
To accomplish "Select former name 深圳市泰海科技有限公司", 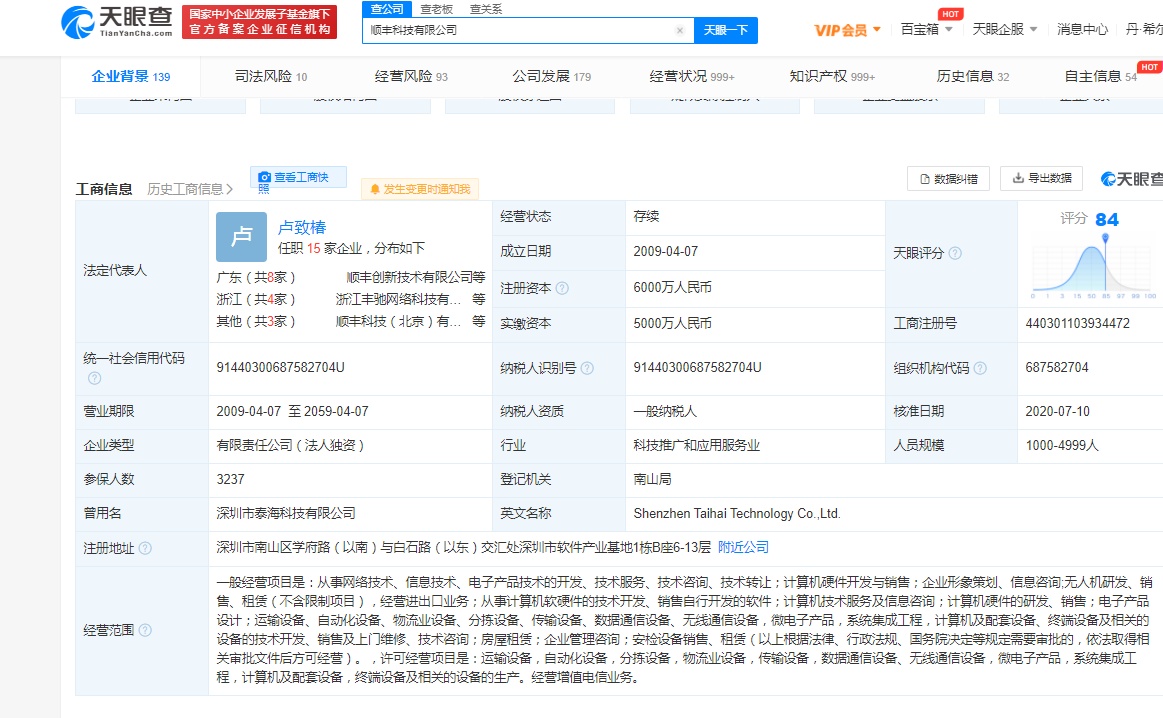I will [286, 513].
